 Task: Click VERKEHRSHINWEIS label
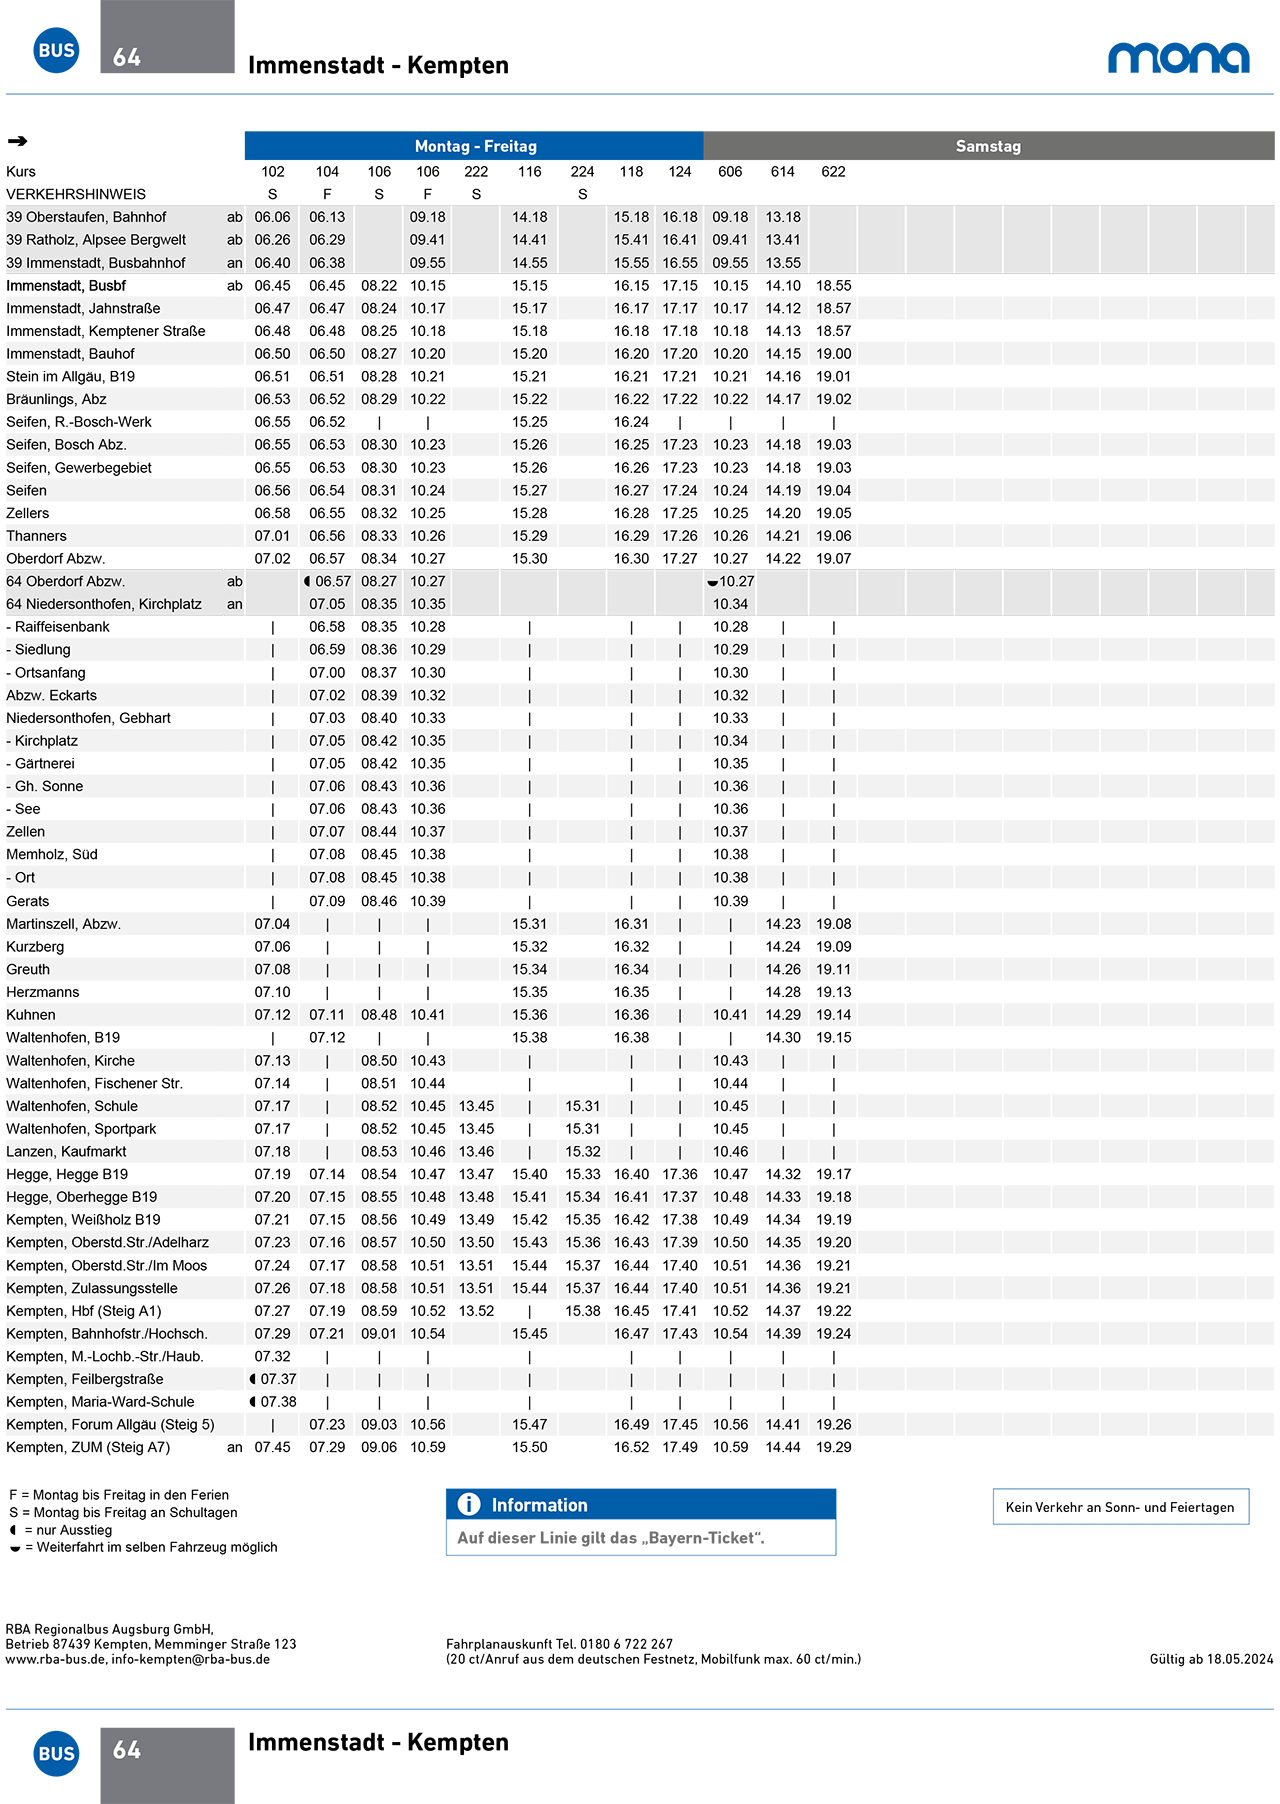point(76,194)
